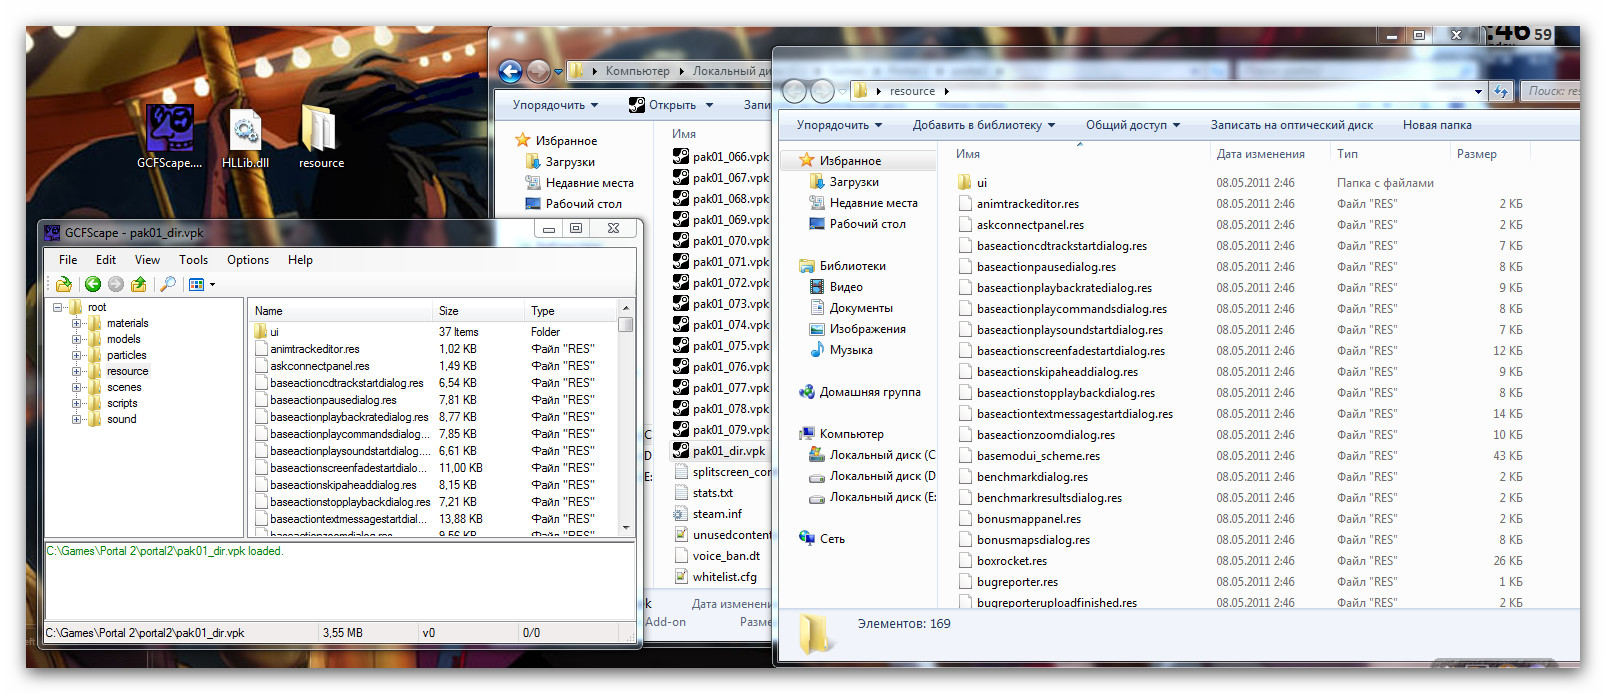Click the magnifier Find icon in GCFScape

[168, 285]
